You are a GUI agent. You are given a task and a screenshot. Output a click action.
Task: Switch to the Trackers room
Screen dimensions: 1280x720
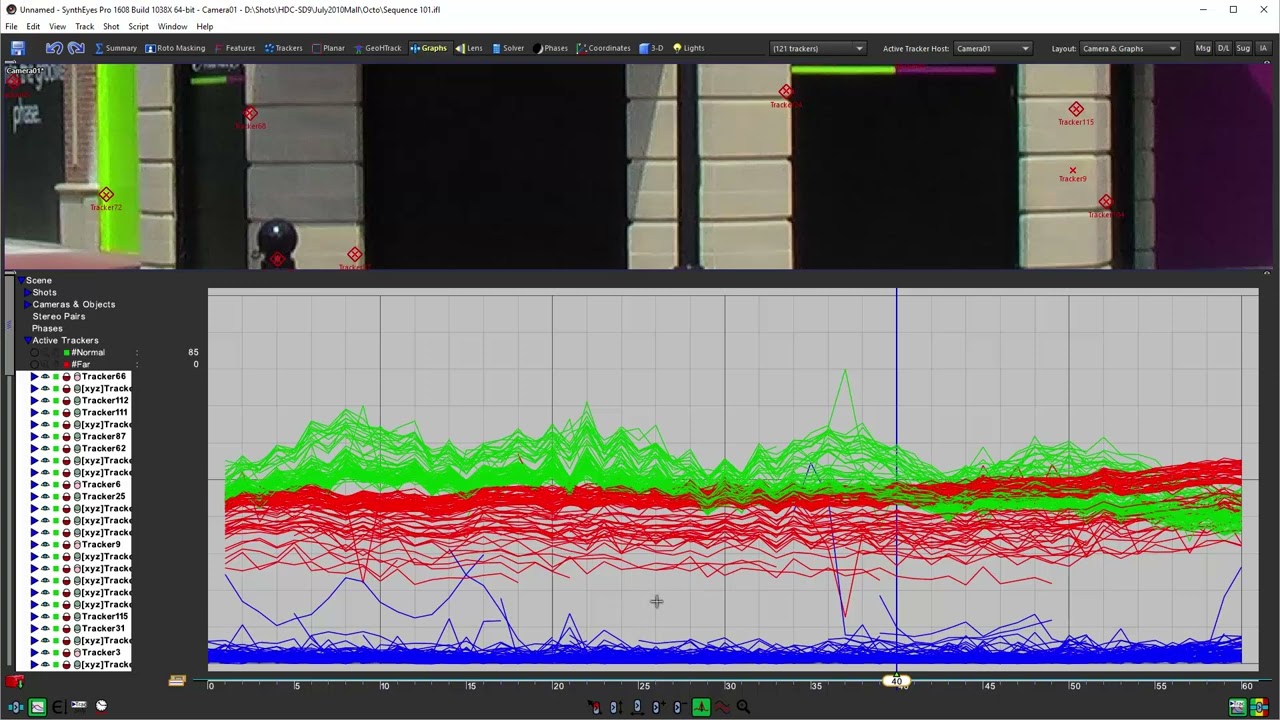pyautogui.click(x=283, y=48)
